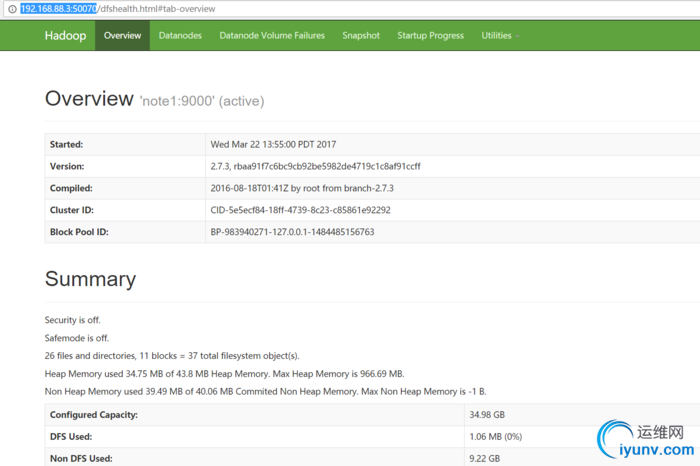
Task: Click the '26 files and directories' line
Action: coord(172,356)
